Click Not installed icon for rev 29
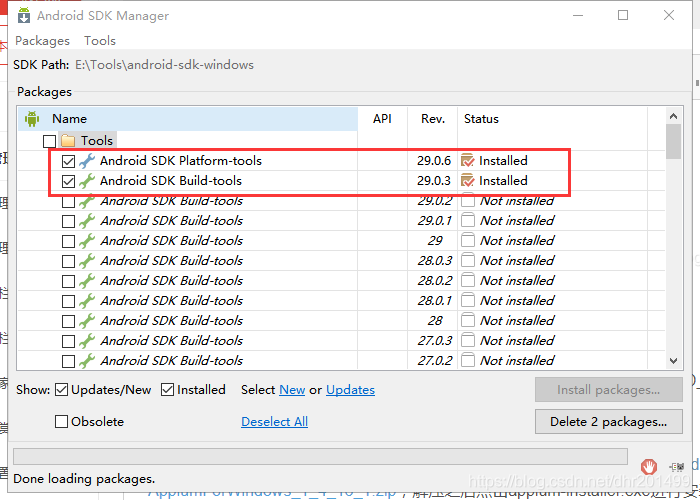Viewport: 700px width, 500px height. click(x=468, y=241)
